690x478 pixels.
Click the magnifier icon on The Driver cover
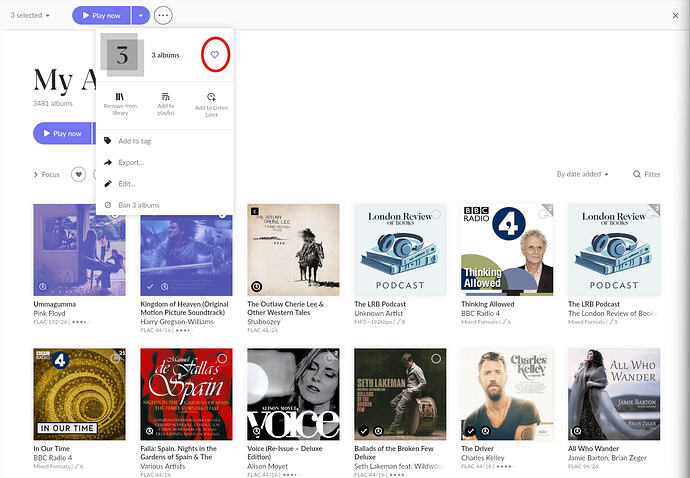click(485, 431)
